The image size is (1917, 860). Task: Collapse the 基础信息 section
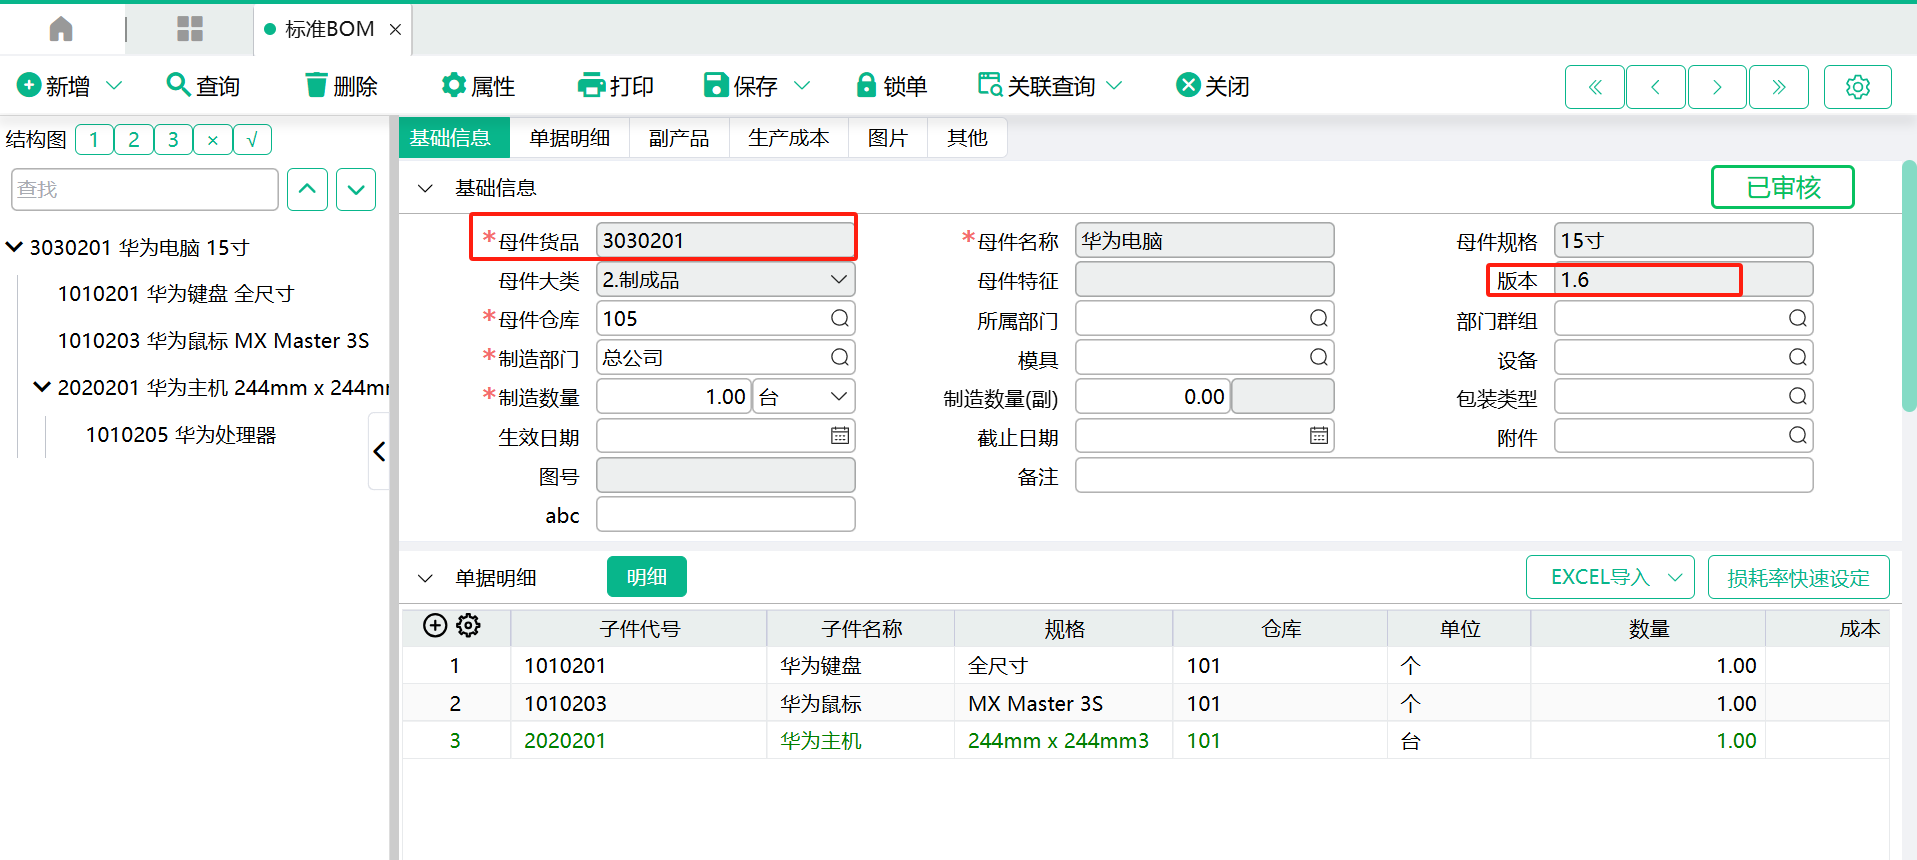click(425, 188)
